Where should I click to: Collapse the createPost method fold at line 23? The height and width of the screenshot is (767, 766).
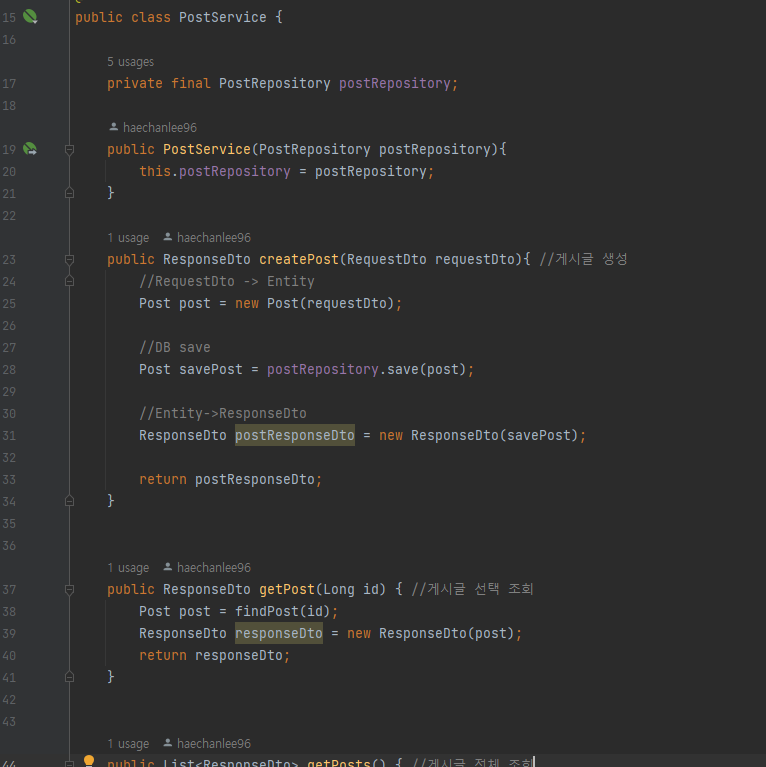(x=69, y=260)
